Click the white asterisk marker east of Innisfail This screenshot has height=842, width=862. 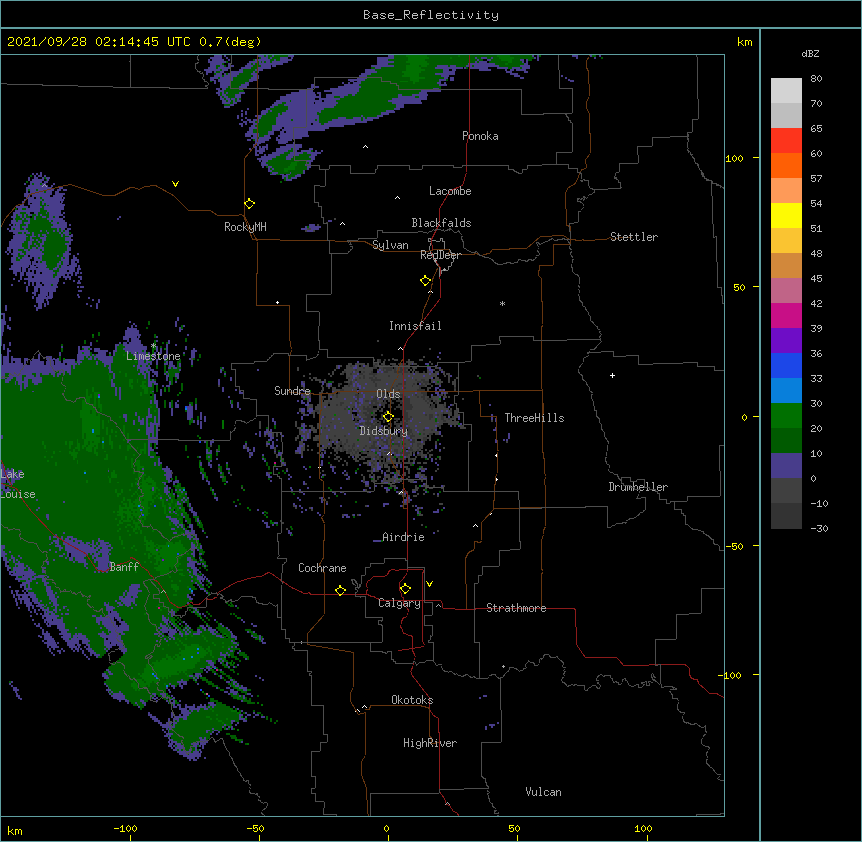click(x=502, y=304)
